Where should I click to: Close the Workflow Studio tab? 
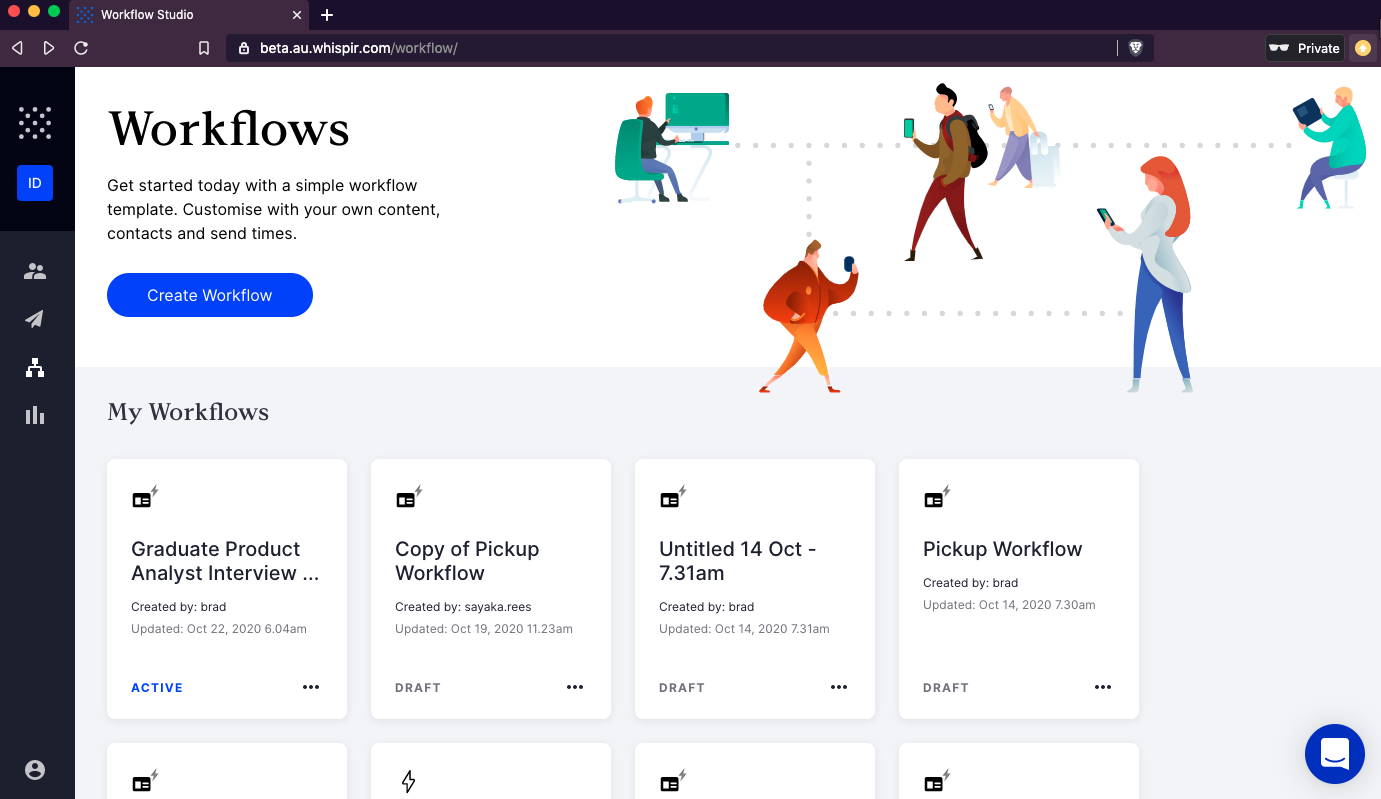click(x=298, y=15)
